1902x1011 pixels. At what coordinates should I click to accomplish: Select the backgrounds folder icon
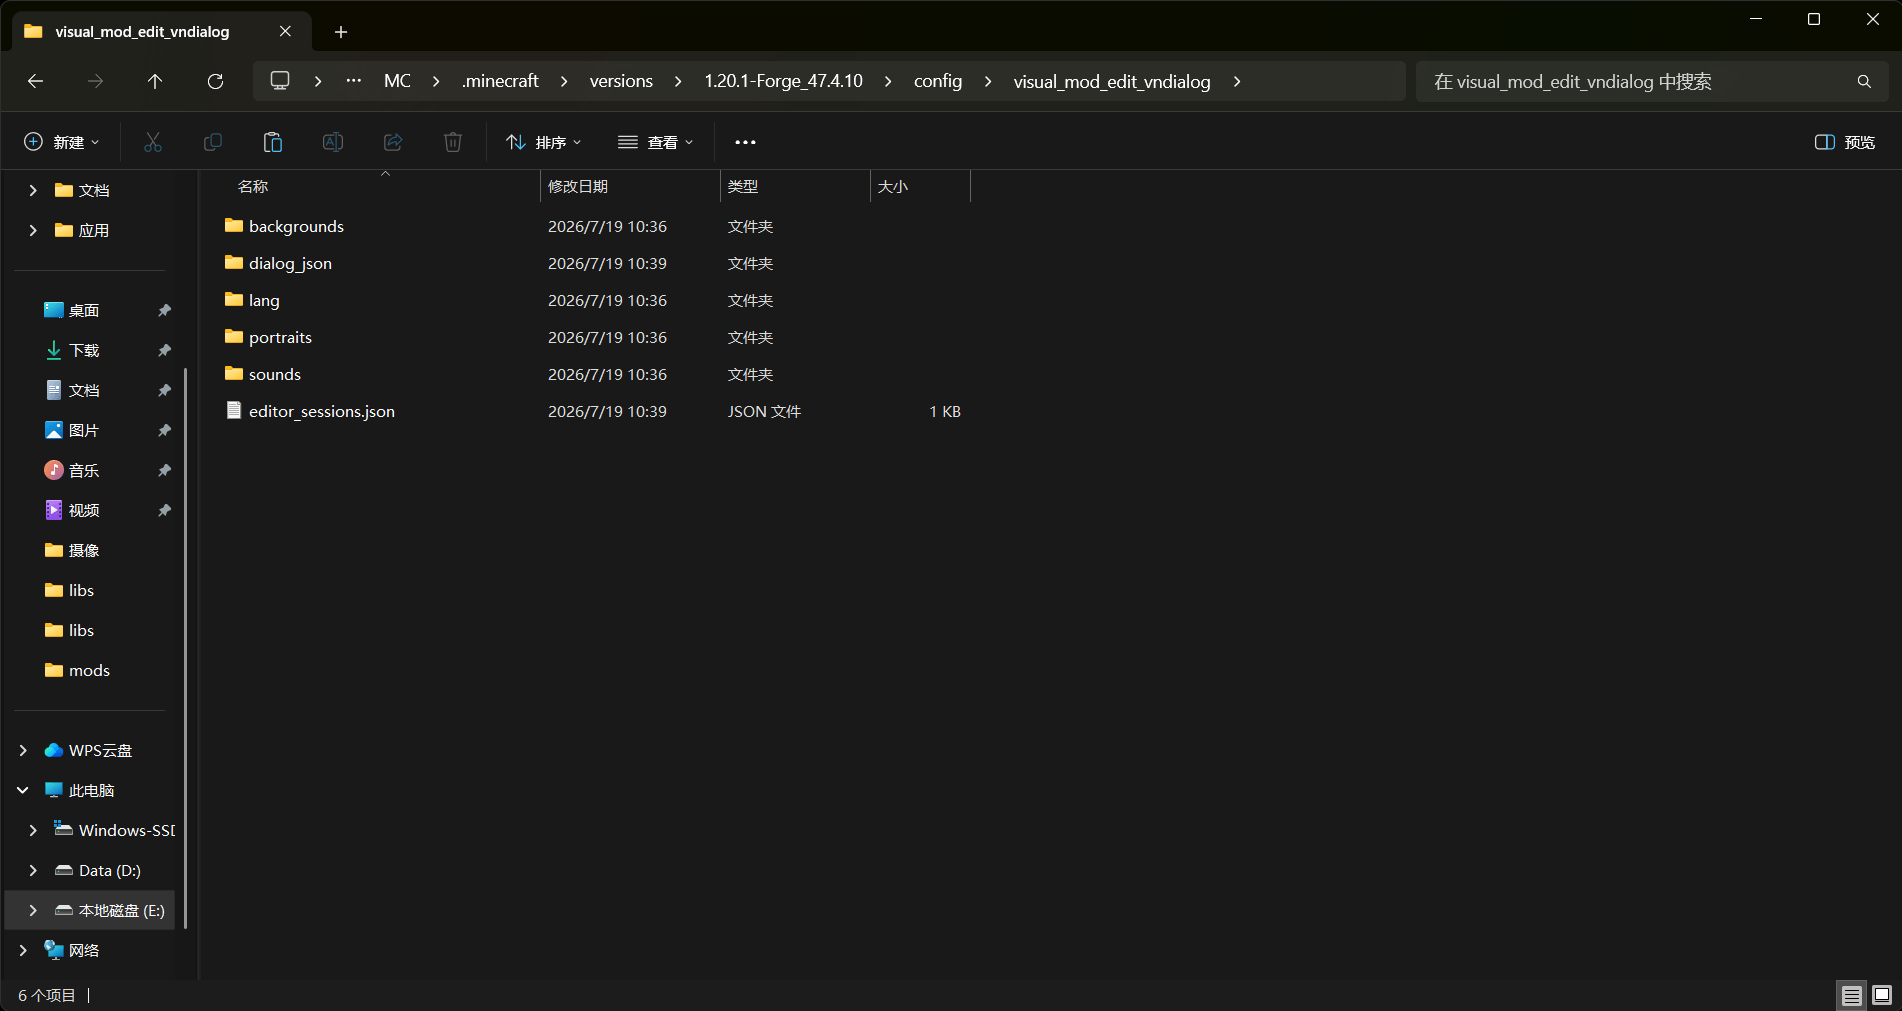tap(234, 225)
